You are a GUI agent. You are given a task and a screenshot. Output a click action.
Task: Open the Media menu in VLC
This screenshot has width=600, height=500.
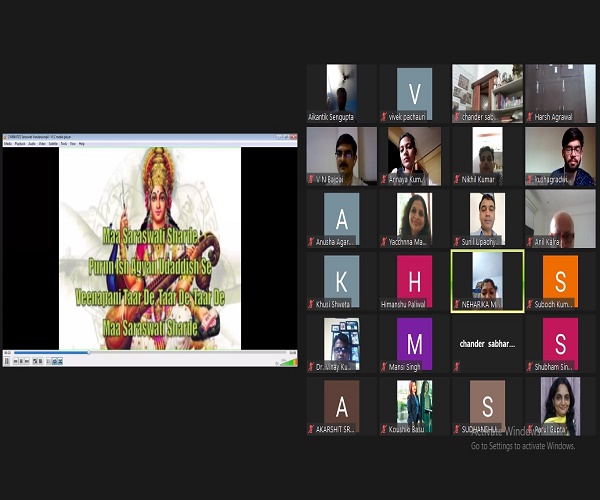coord(8,144)
